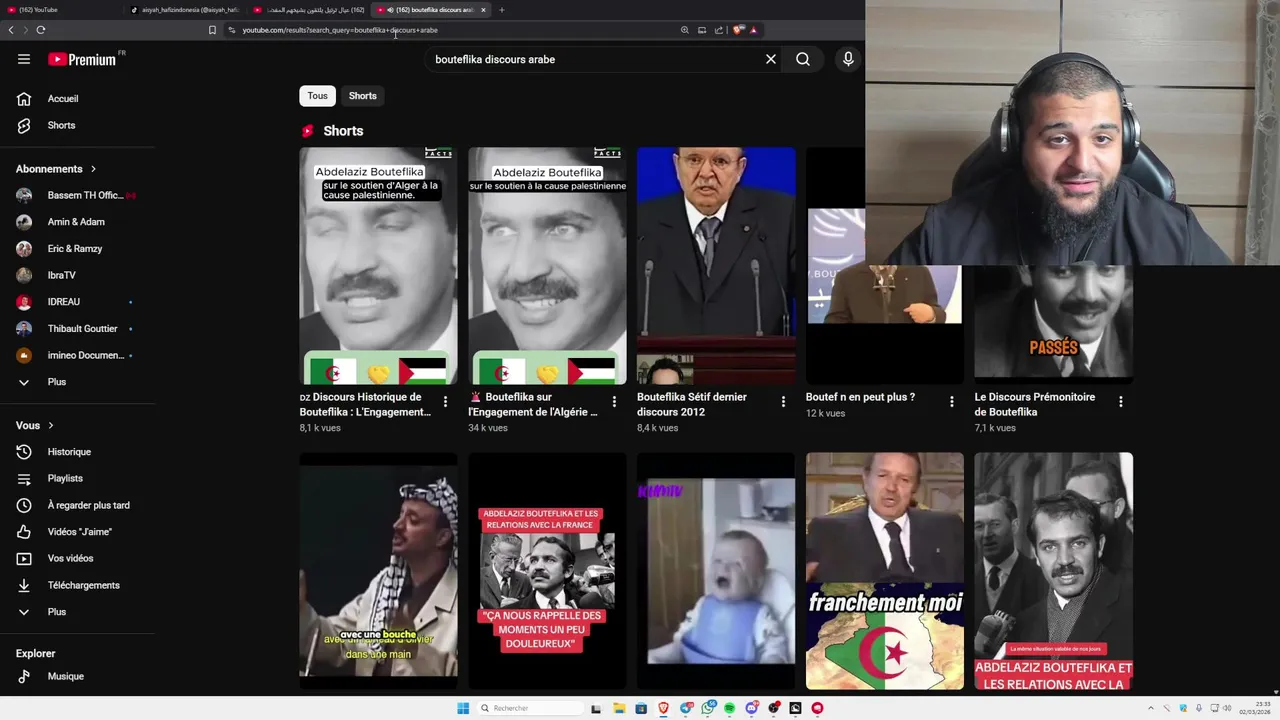Open Vidéos "J'aime" list

tap(79, 532)
